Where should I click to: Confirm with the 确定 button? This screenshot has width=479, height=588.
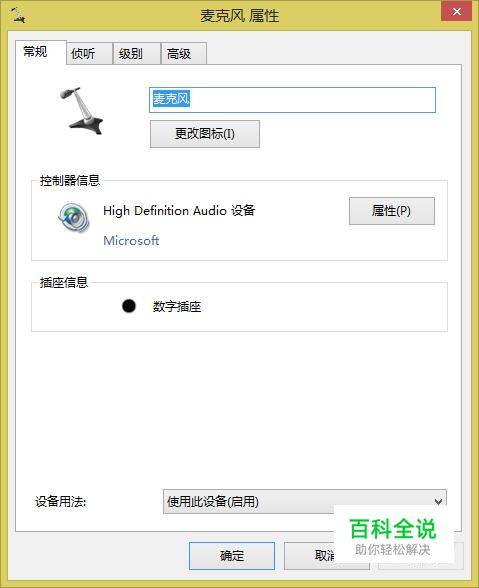(232, 556)
